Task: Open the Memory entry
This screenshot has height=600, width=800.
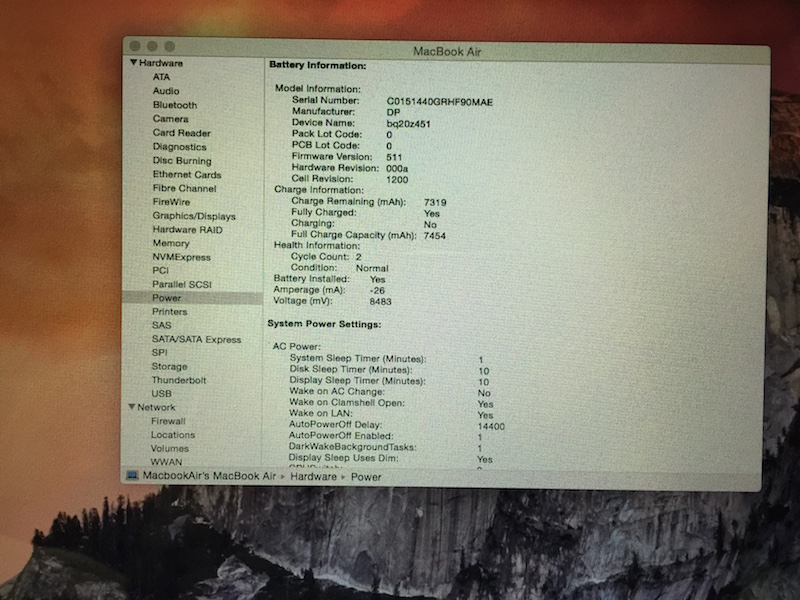Action: [x=170, y=243]
